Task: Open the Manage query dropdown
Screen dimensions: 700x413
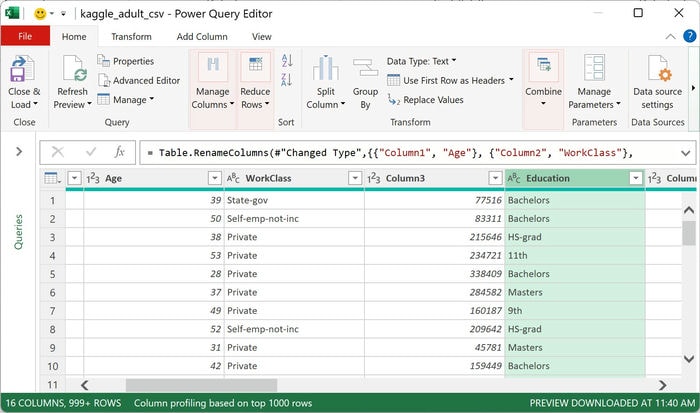Action: pos(125,100)
